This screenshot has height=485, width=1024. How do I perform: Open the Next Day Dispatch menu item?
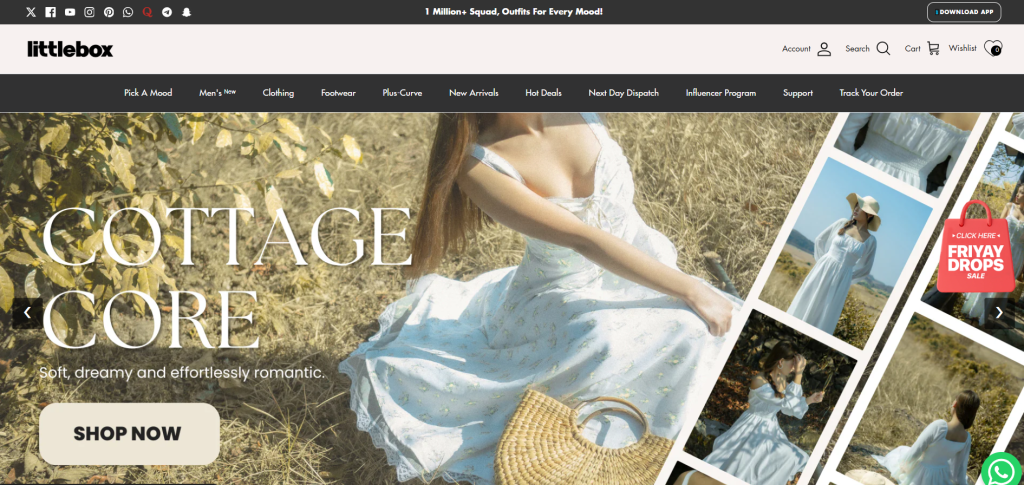(624, 93)
